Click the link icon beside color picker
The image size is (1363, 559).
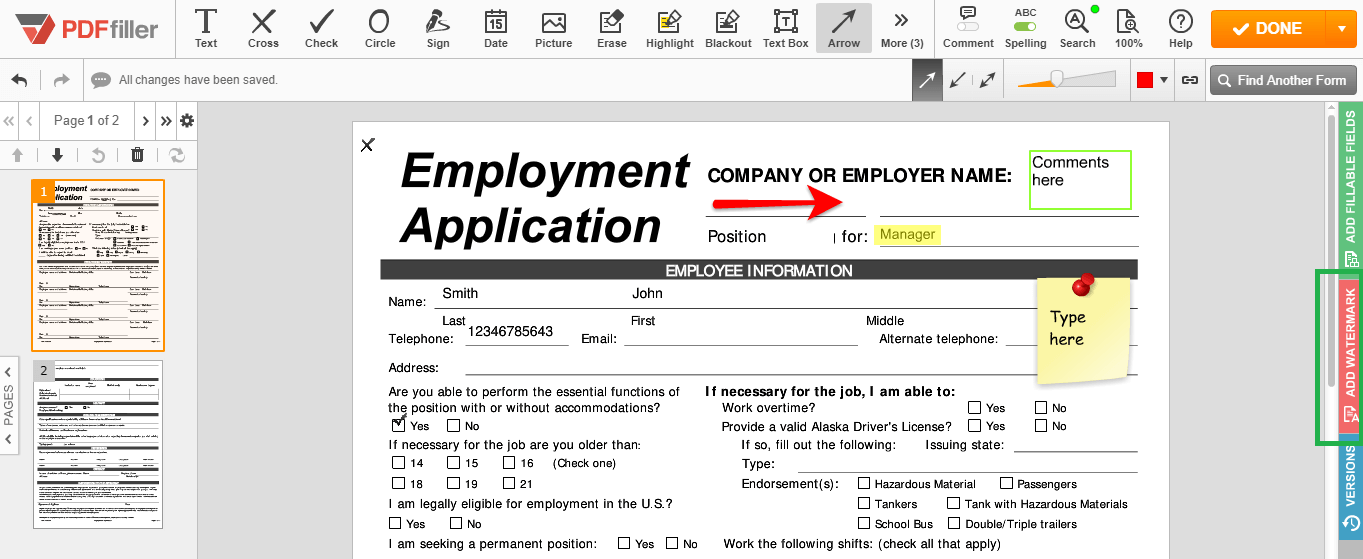[1190, 80]
